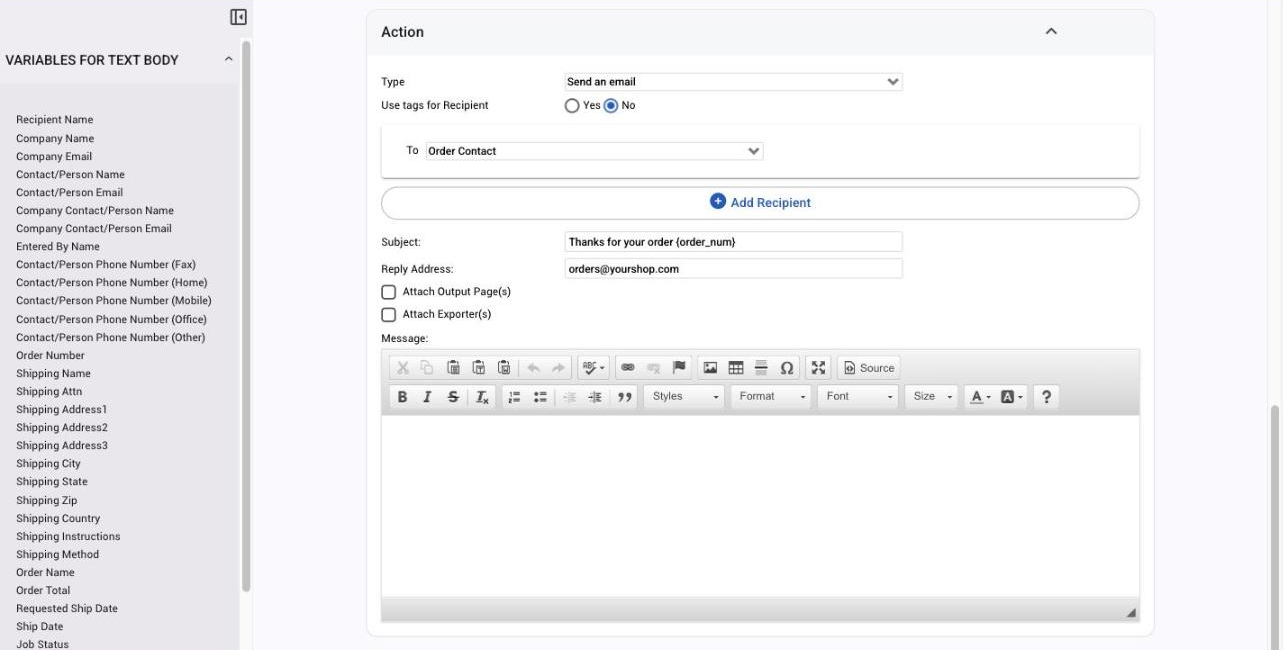Click the Order Number variable

pyautogui.click(x=50, y=356)
